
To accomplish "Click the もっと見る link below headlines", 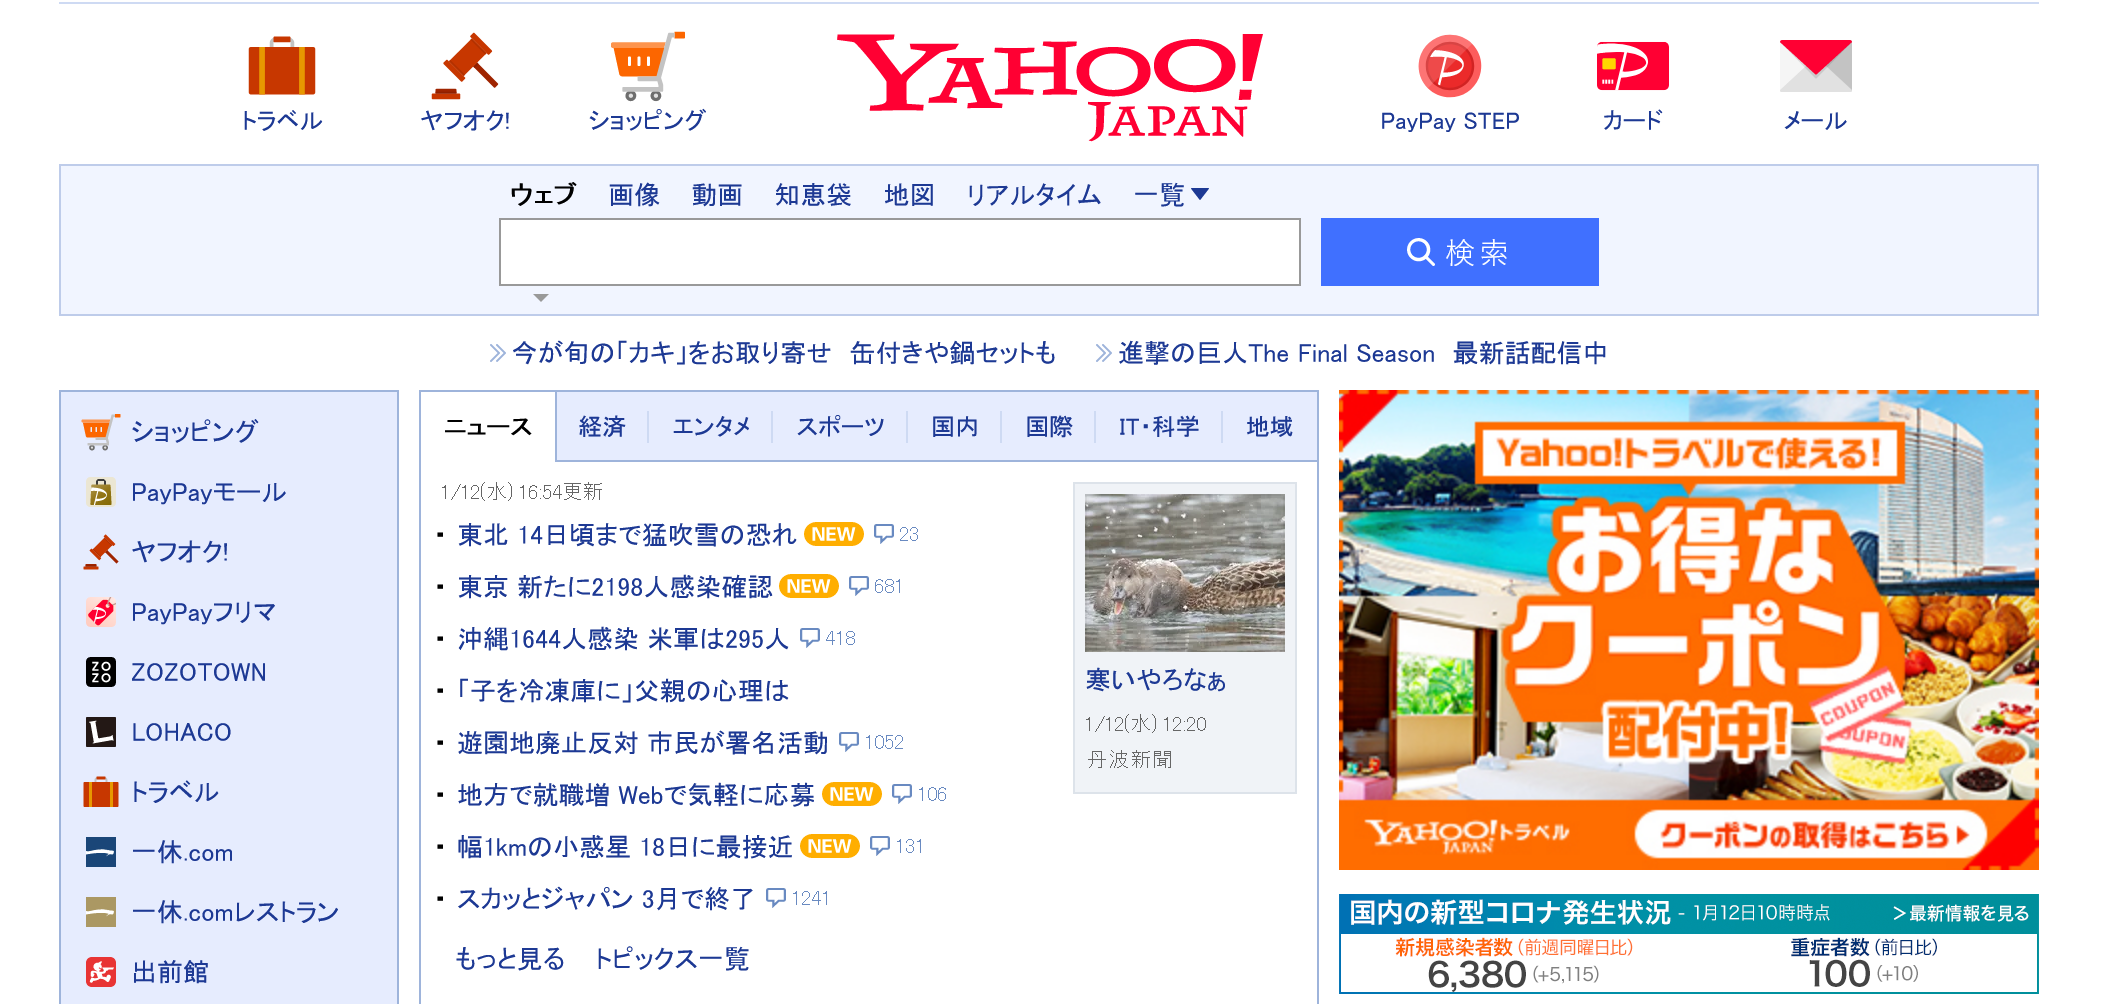I will [x=510, y=959].
